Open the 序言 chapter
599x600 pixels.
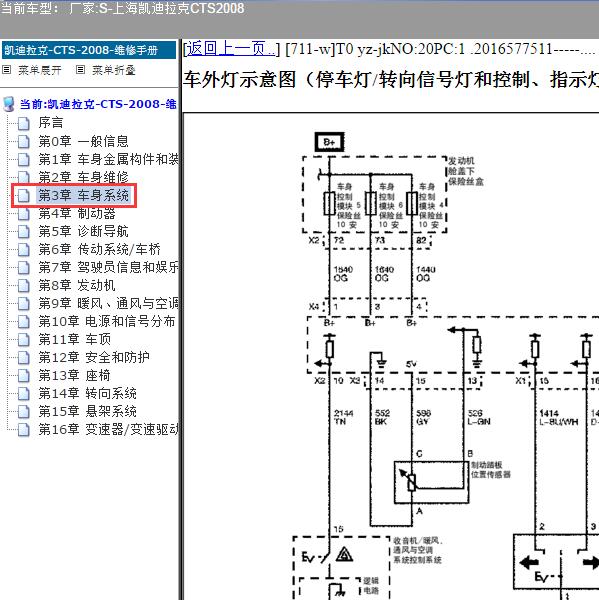click(x=51, y=123)
